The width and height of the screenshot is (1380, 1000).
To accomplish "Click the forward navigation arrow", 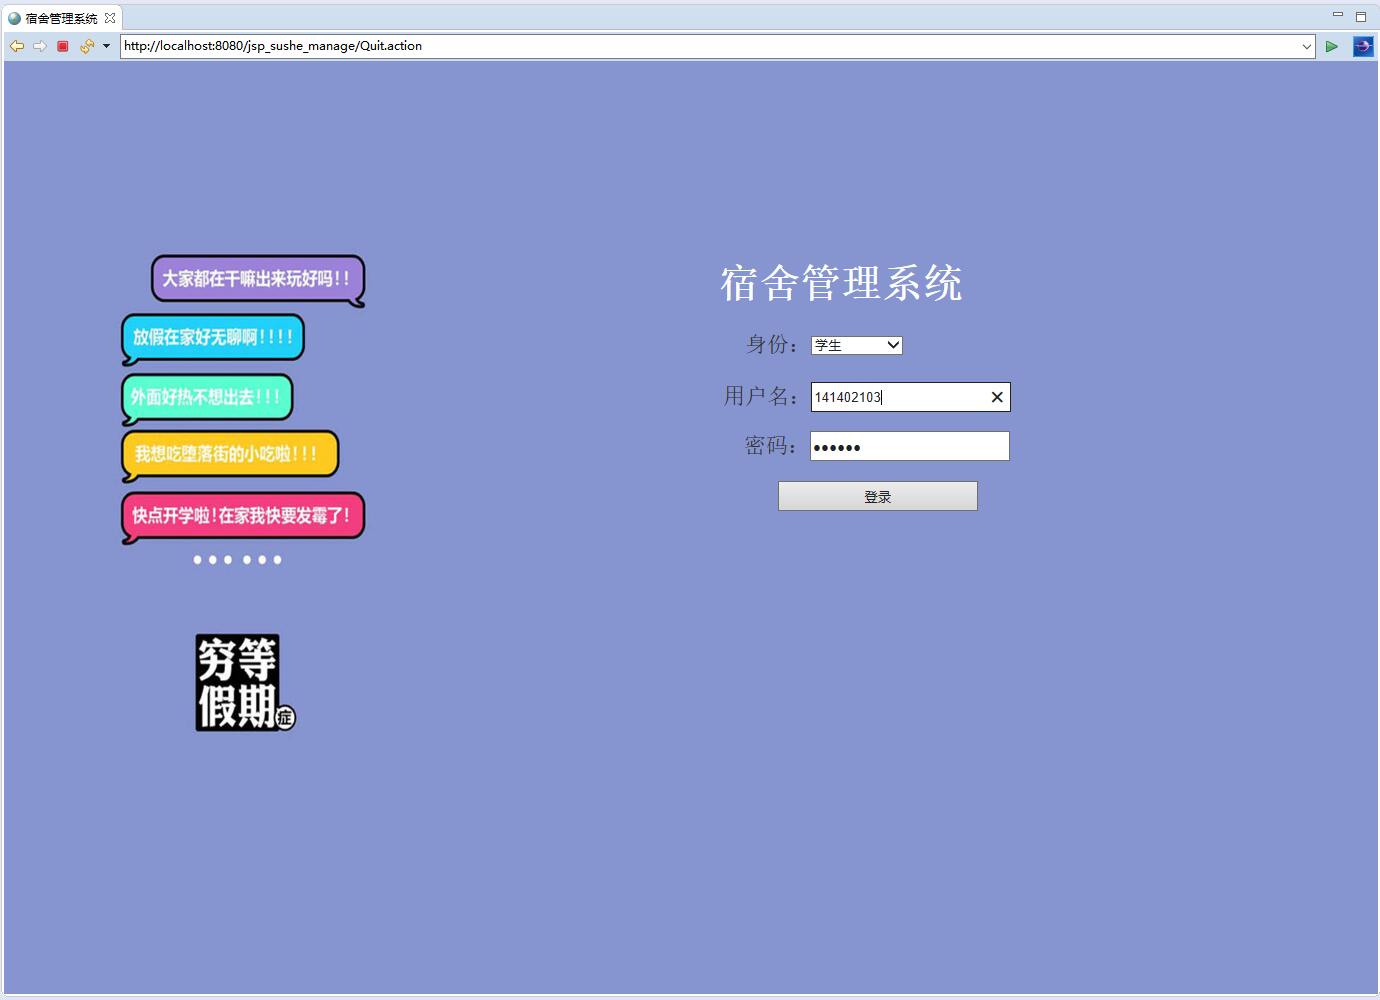I will [x=39, y=46].
